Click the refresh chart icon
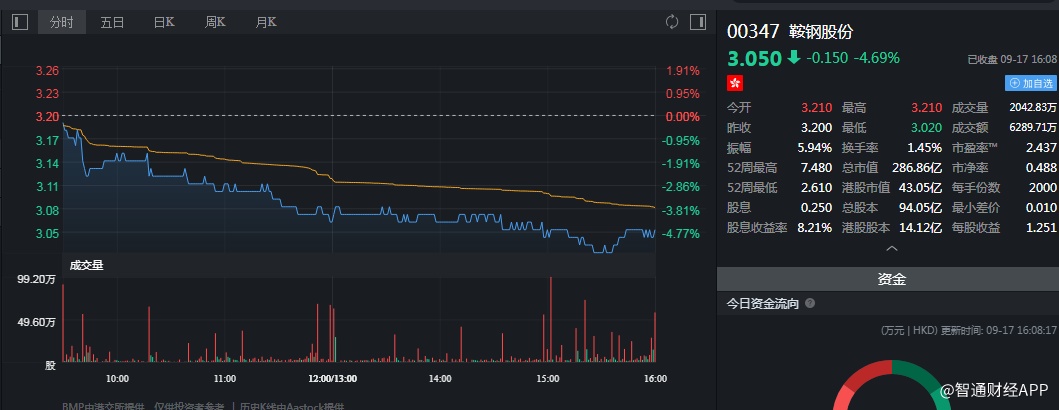The width and height of the screenshot is (1059, 410). point(671,21)
